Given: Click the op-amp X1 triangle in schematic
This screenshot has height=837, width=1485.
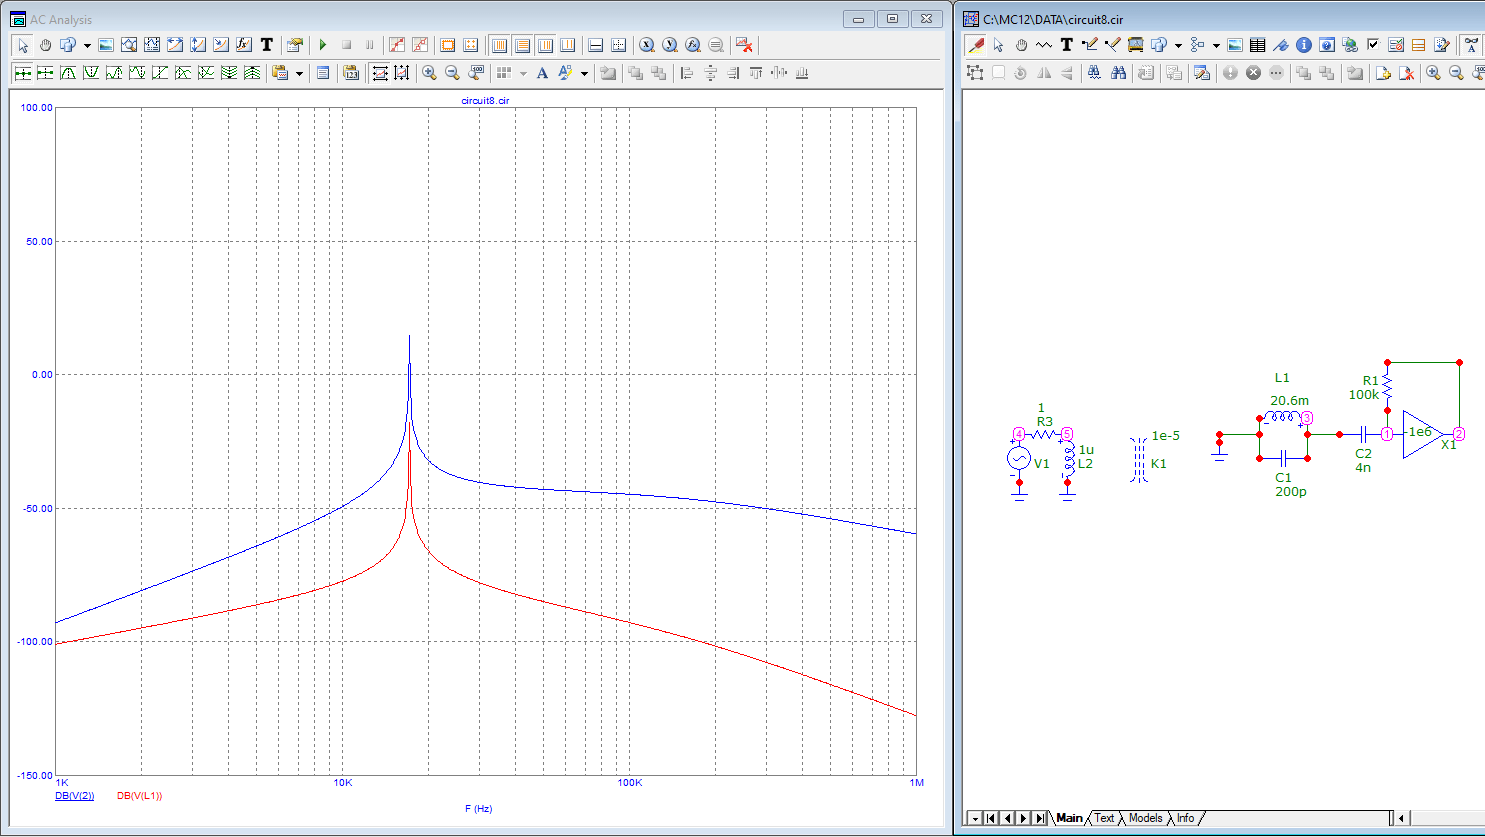Looking at the screenshot, I should tap(1422, 434).
